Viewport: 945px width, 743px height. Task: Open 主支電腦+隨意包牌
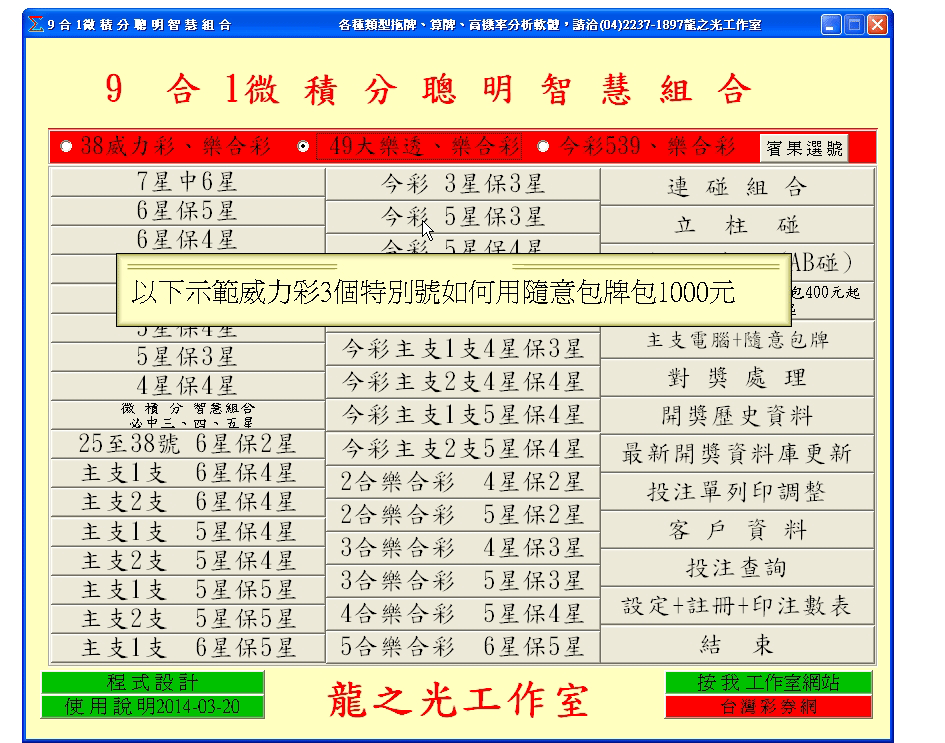tap(737, 340)
